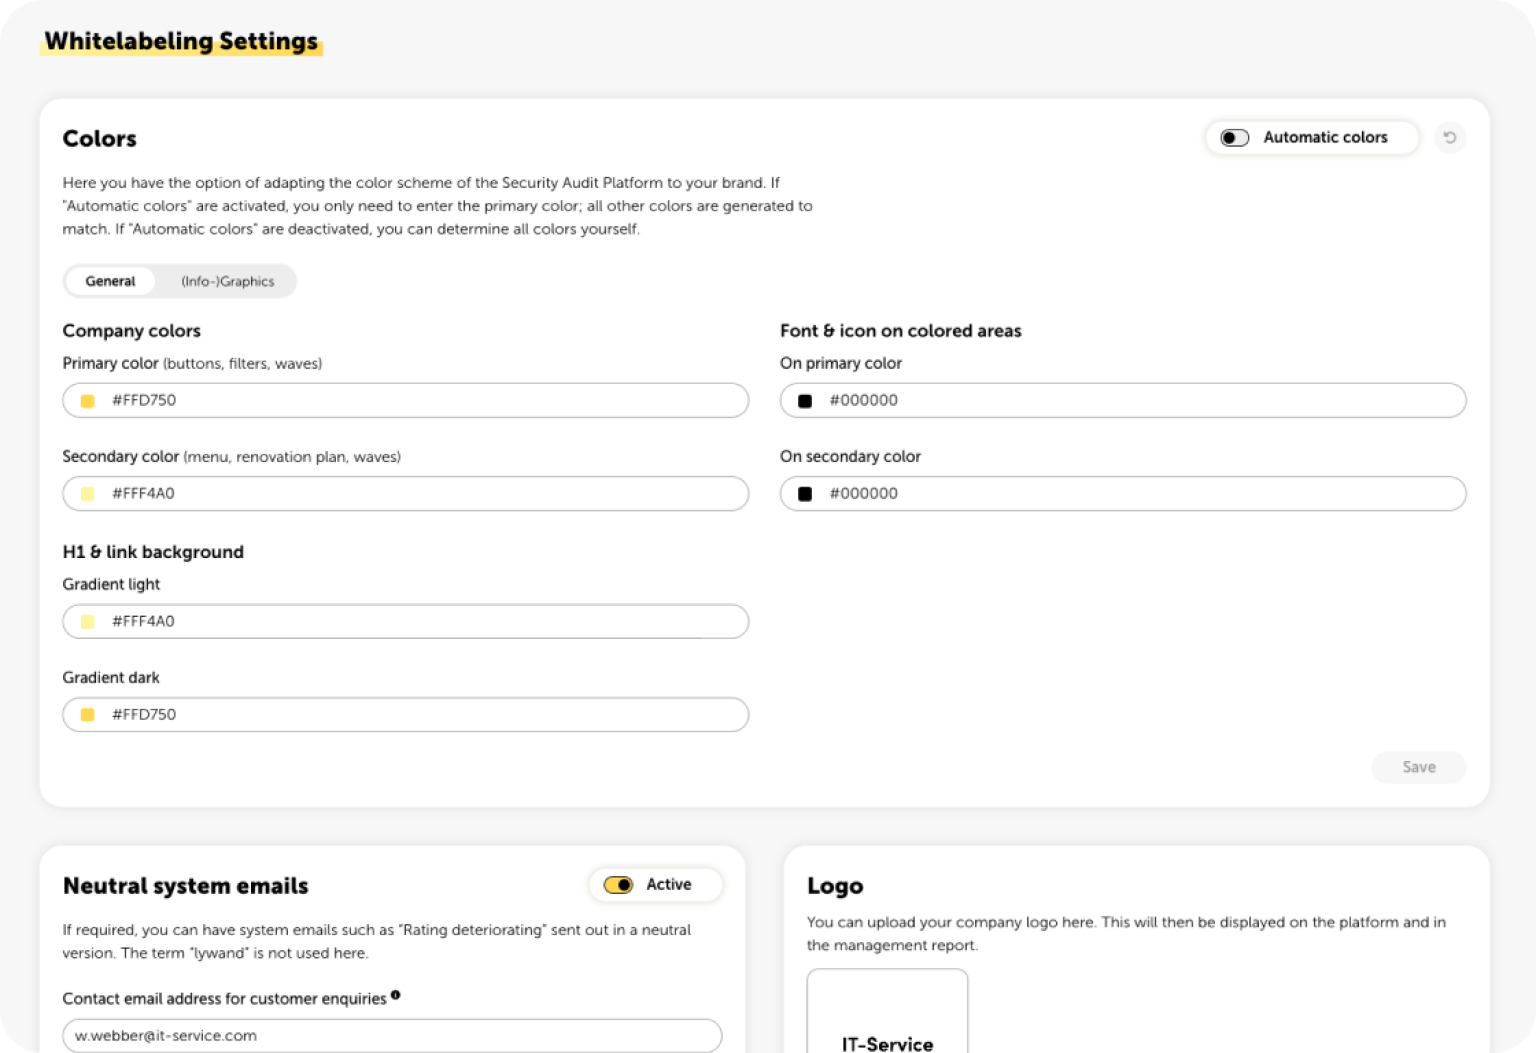Disable the Active neutral emails toggle
Screen dimensions: 1536x1053
pos(618,885)
